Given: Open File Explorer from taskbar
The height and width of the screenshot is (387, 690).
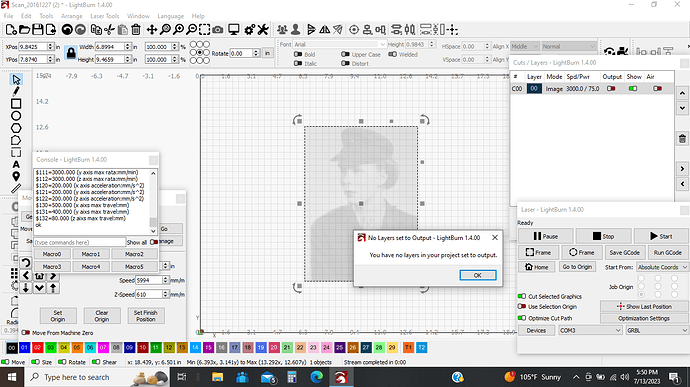Looking at the screenshot, I should pyautogui.click(x=217, y=377).
